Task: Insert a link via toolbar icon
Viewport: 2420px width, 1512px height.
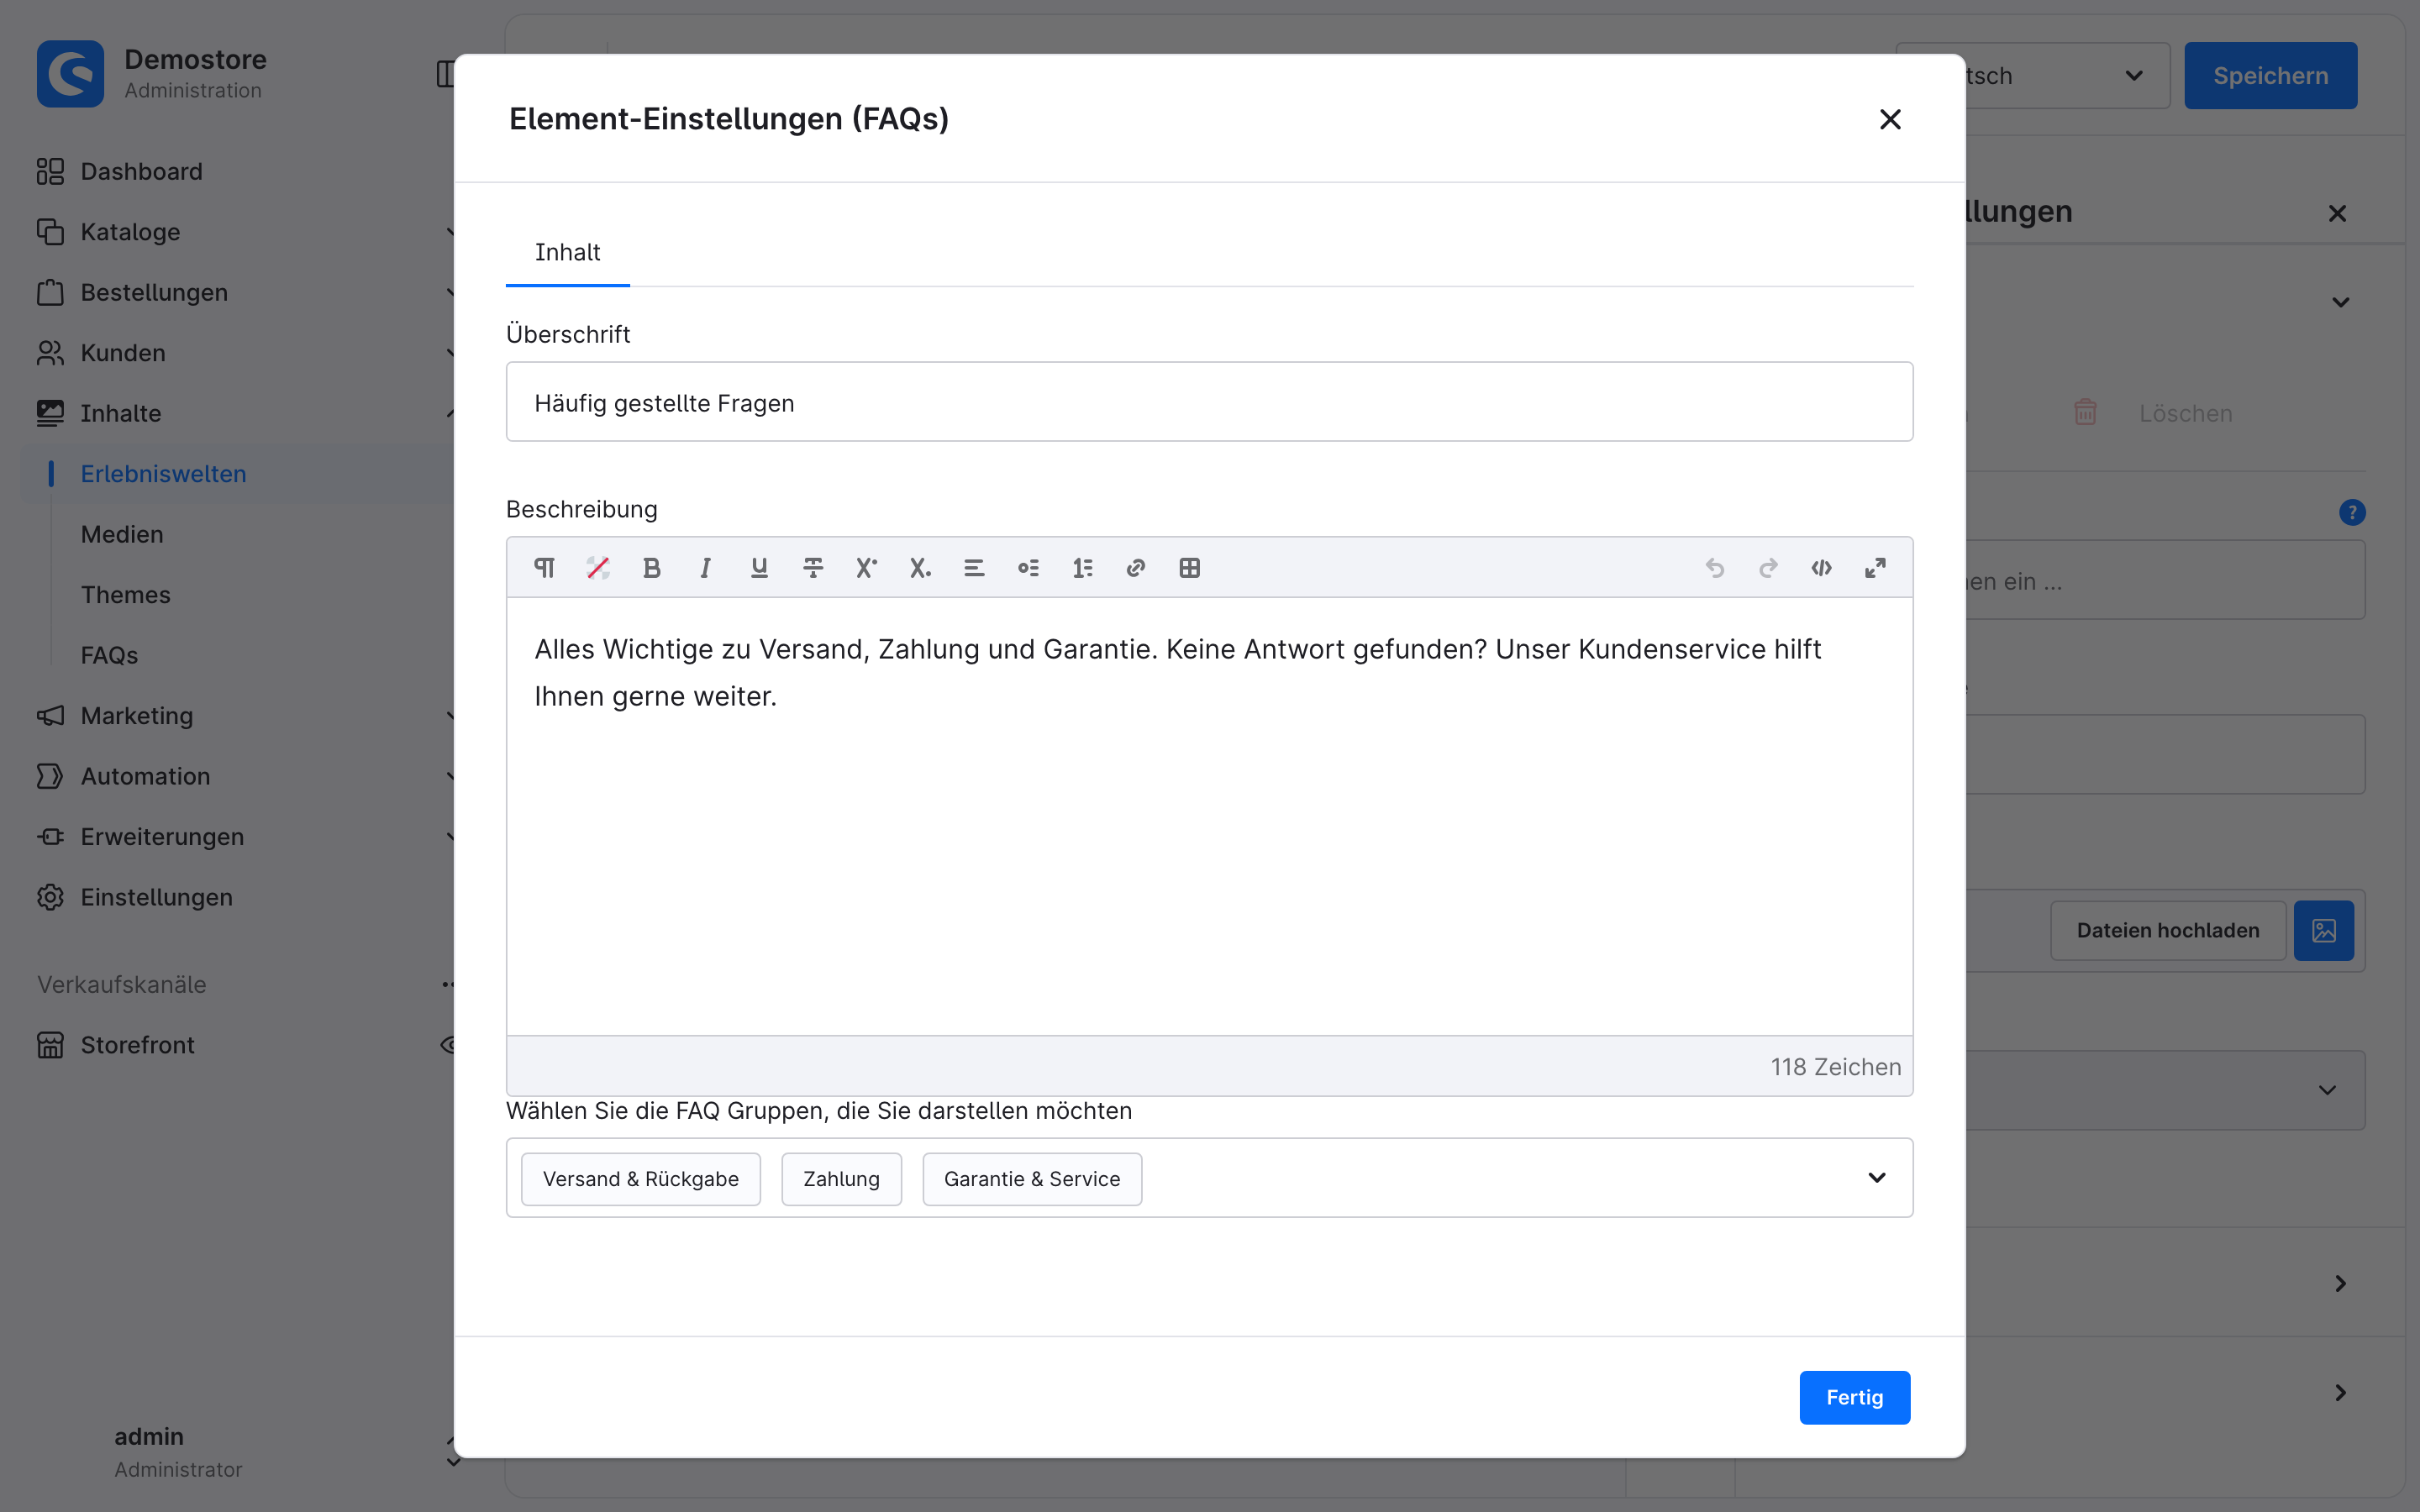Action: [1135, 568]
